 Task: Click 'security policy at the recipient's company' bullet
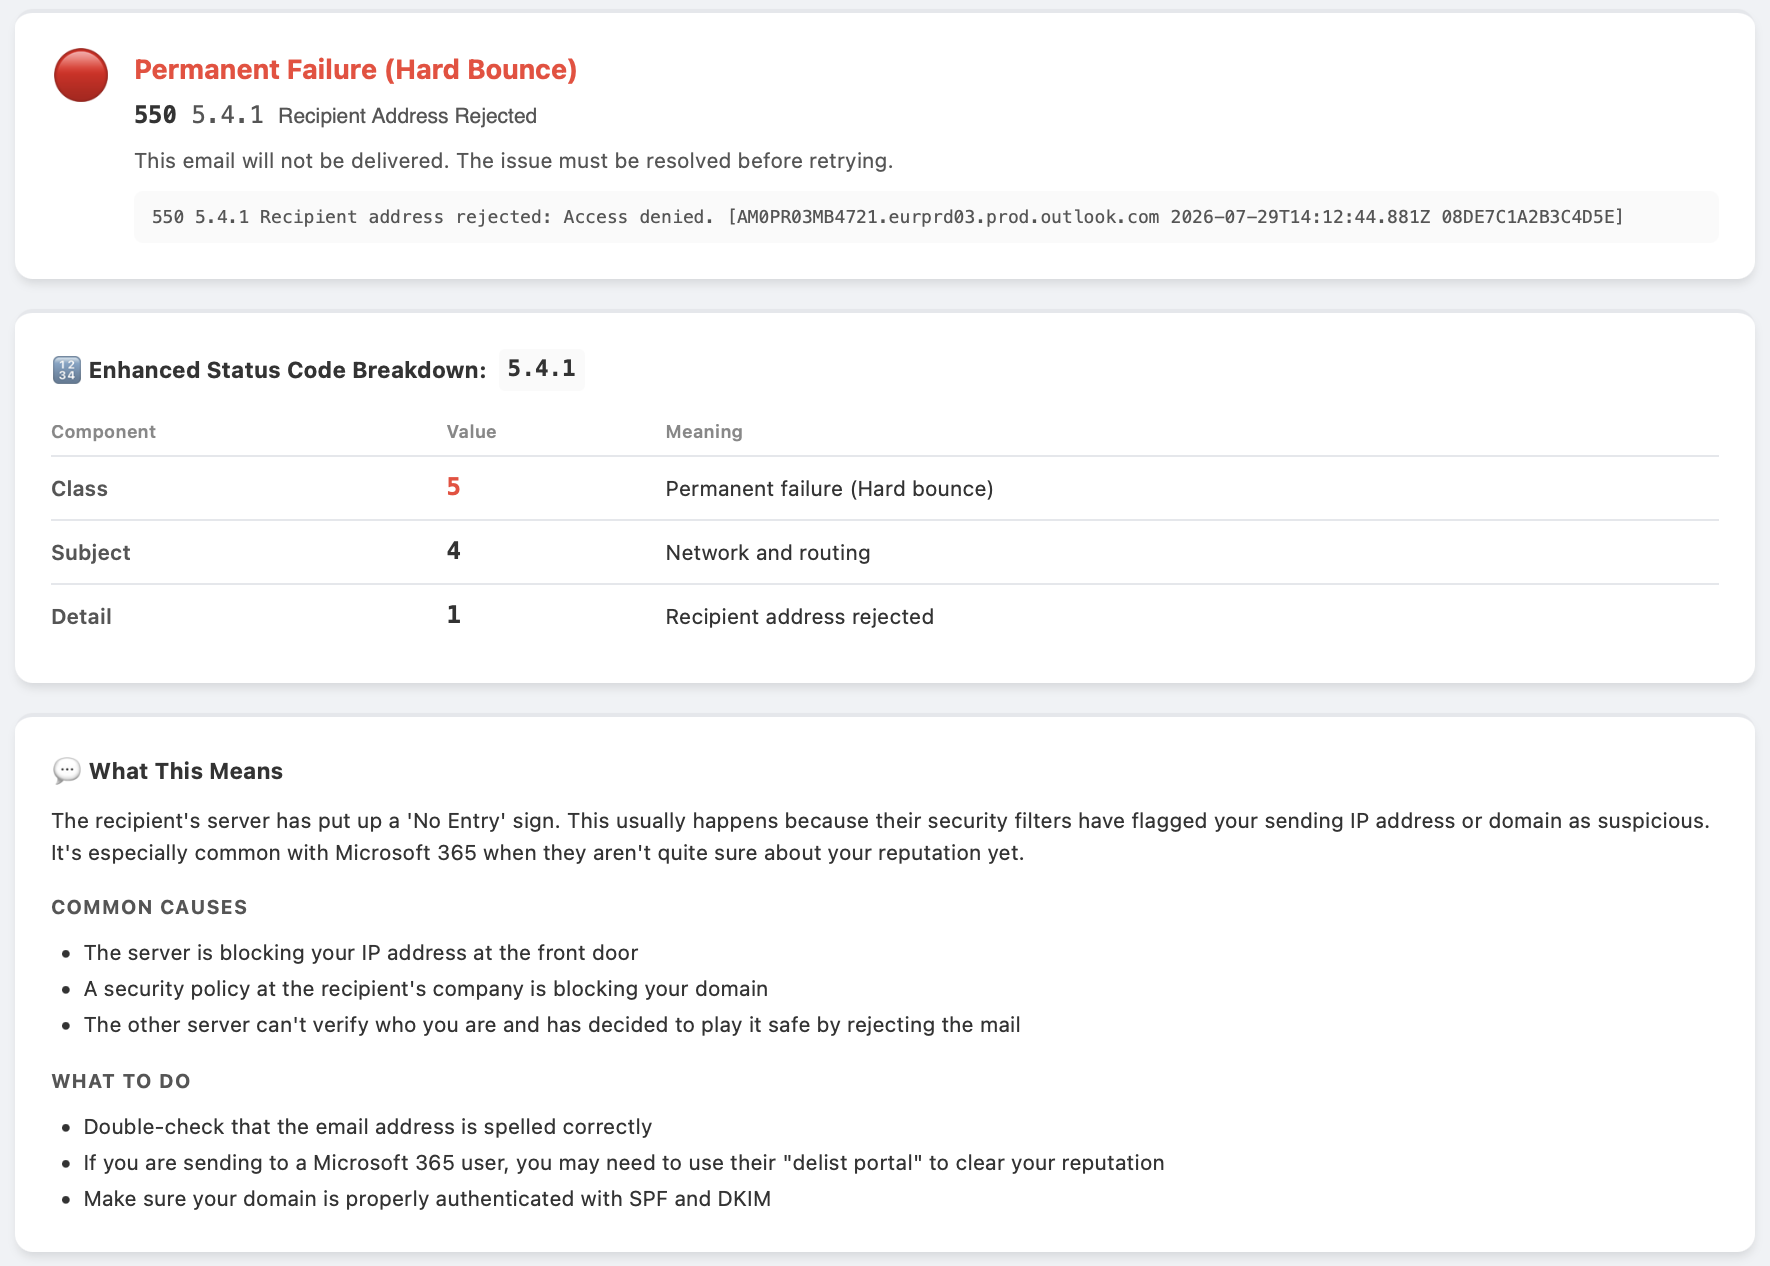pos(425,989)
